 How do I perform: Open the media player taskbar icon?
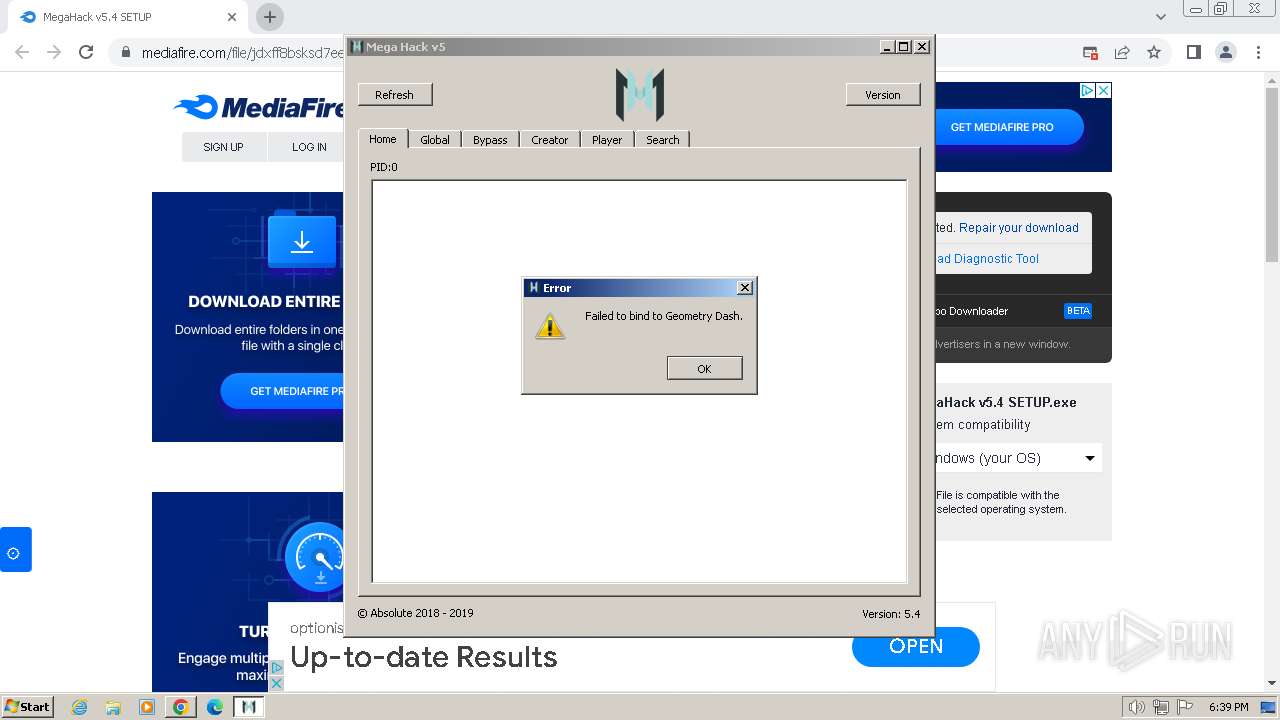(x=147, y=707)
